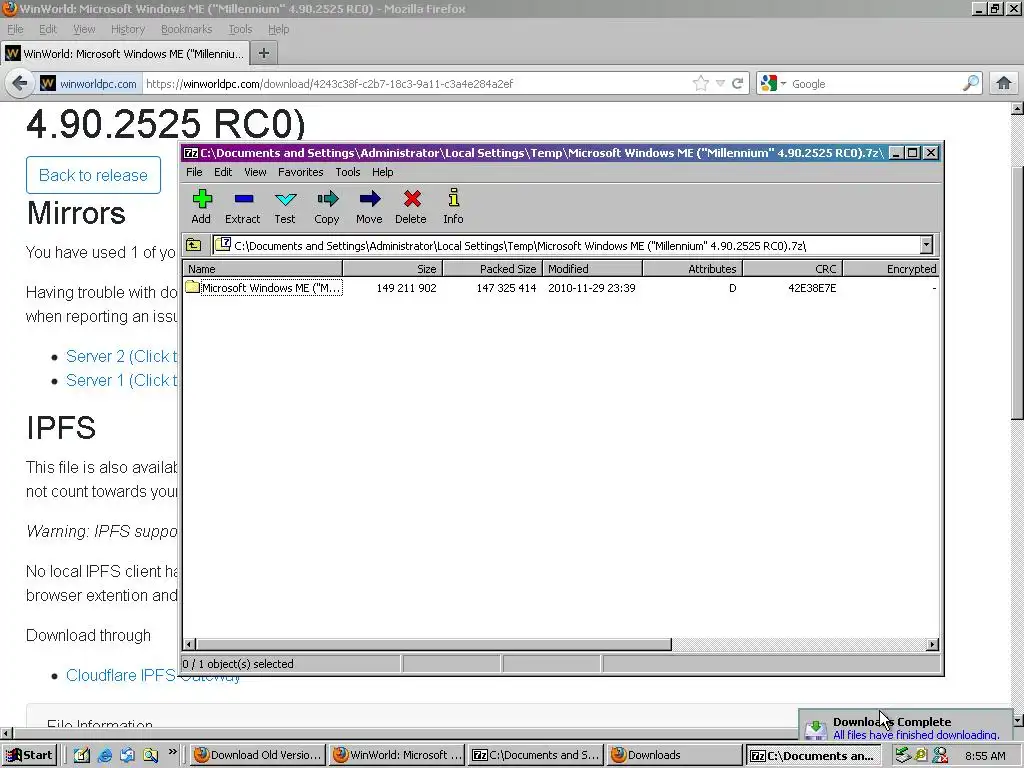The height and width of the screenshot is (768, 1024).
Task: Choose the Move toolbar icon in 7-Zip
Action: pos(369,206)
